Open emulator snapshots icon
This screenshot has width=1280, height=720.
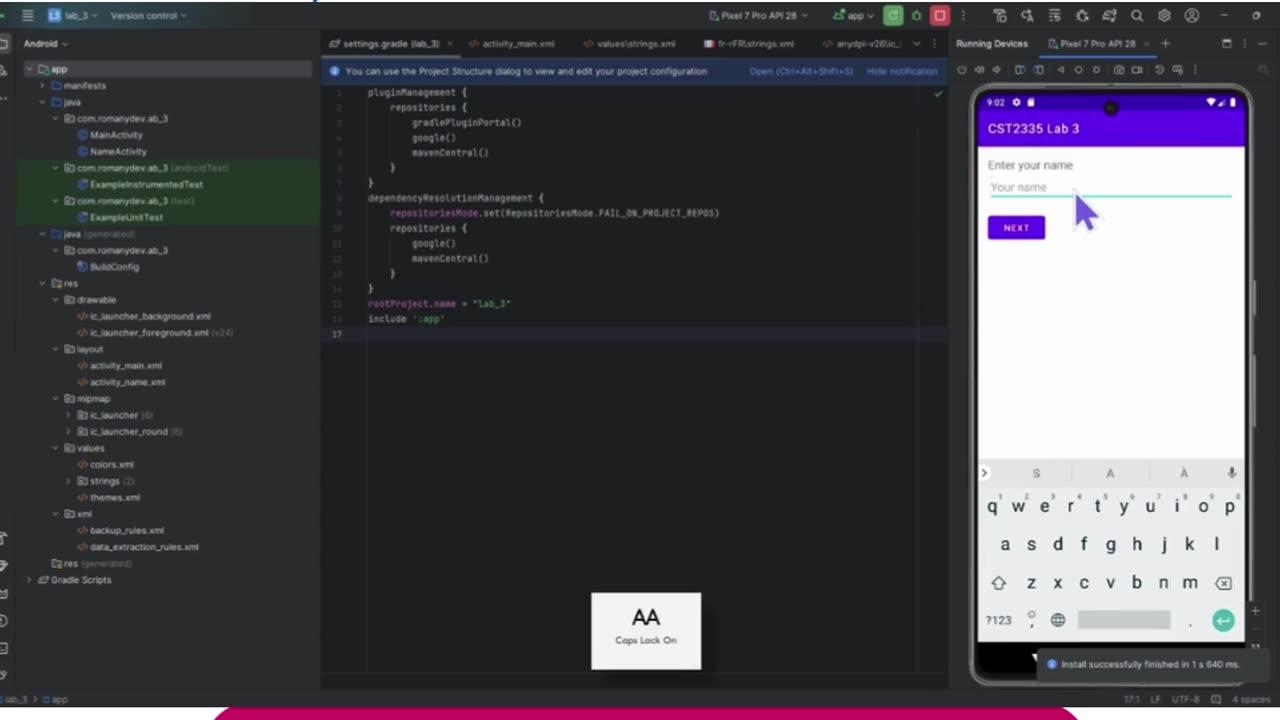tap(1160, 70)
